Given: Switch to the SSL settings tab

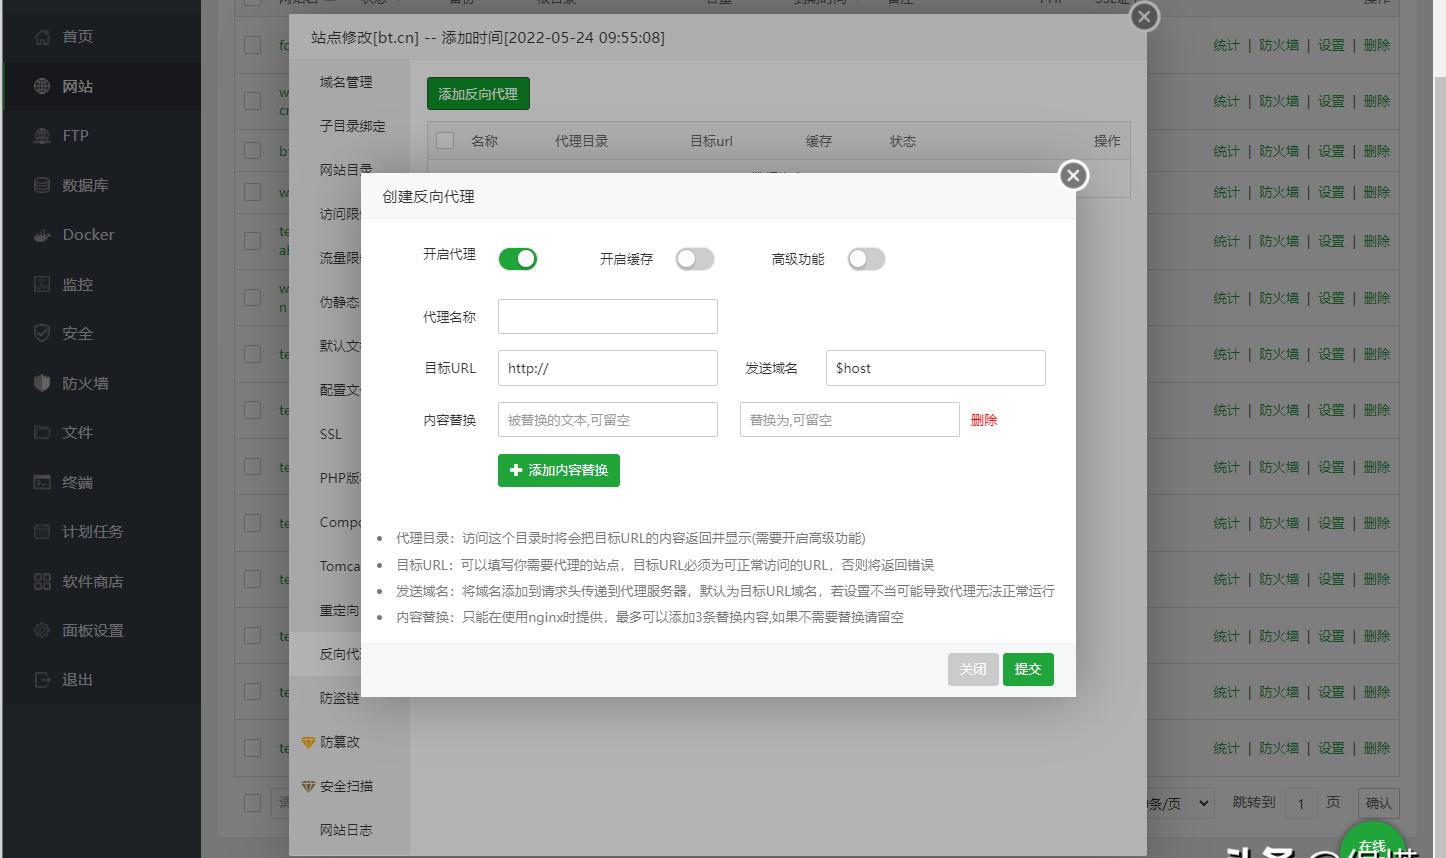Looking at the screenshot, I should [x=331, y=434].
